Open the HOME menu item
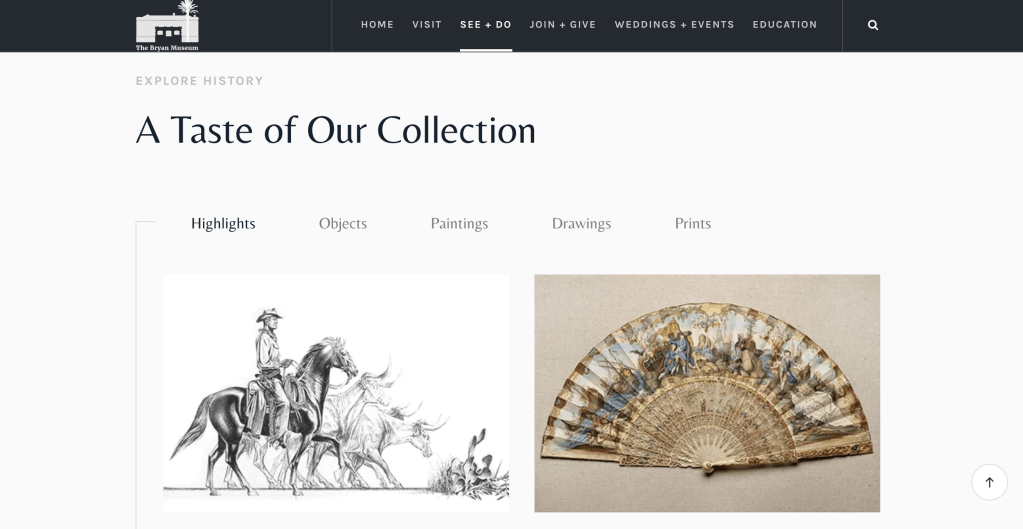The image size is (1023, 529). click(377, 25)
